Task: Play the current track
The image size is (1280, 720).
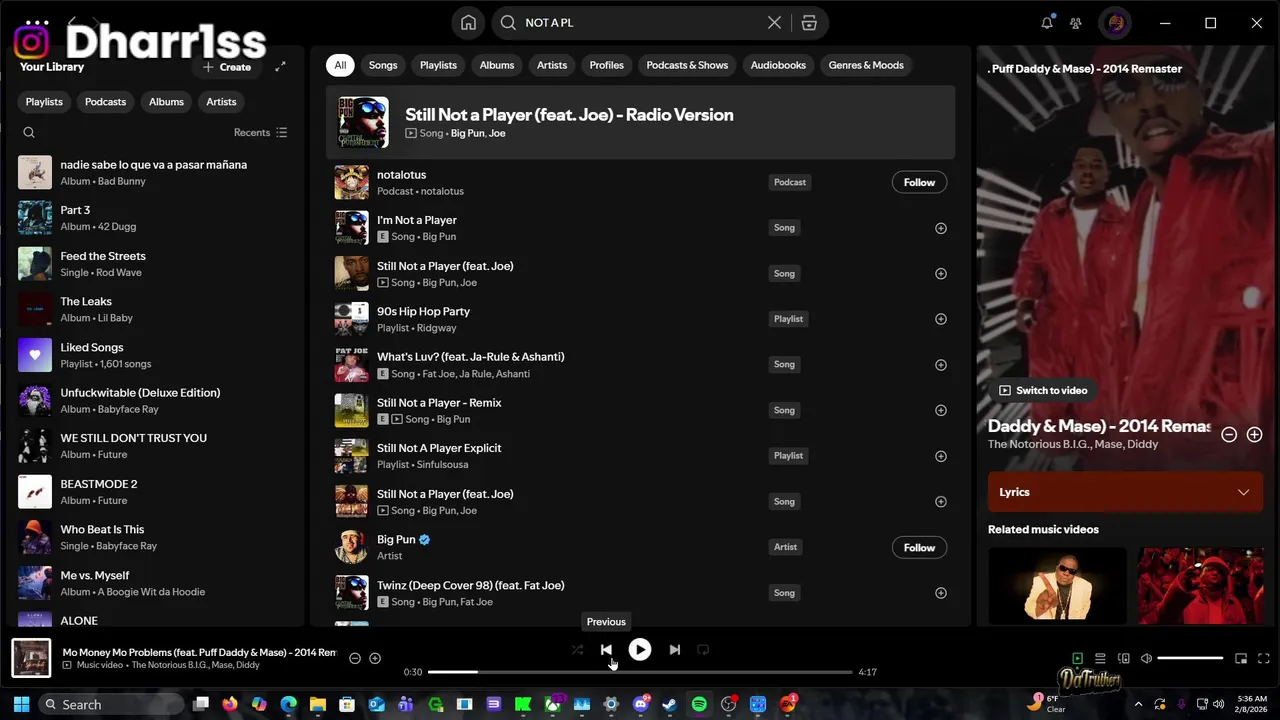Action: (640, 650)
